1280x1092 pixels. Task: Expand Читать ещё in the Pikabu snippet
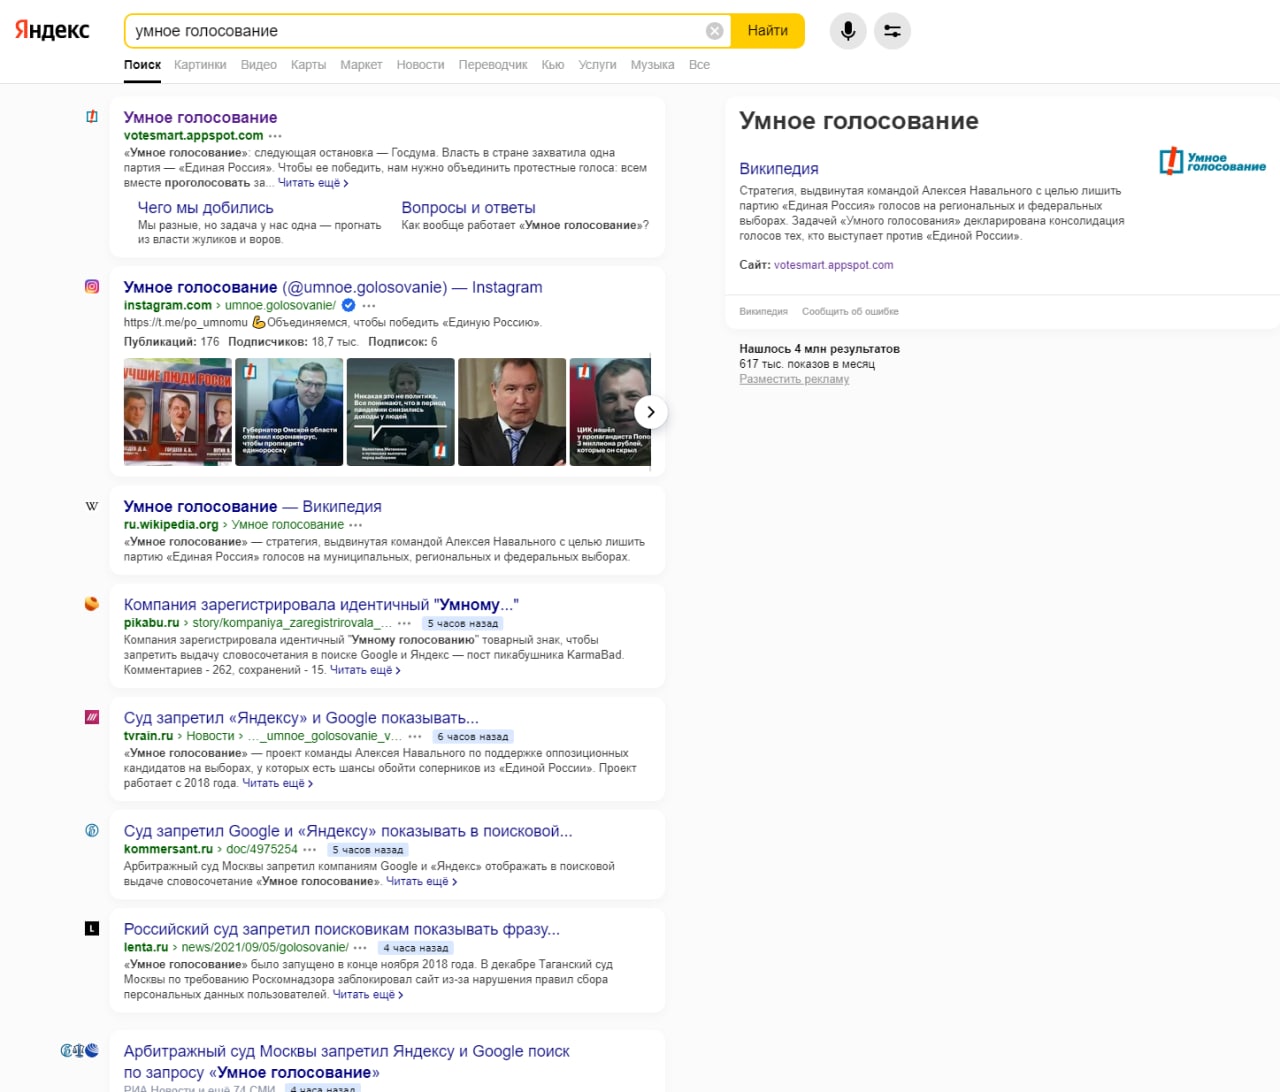365,670
